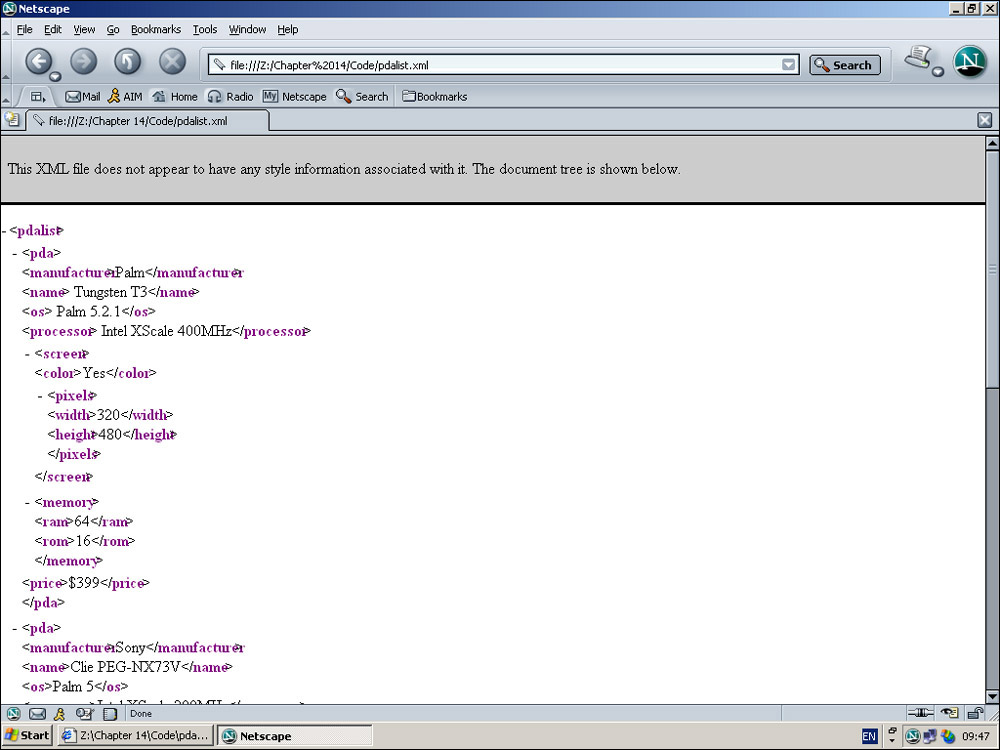1000x750 pixels.
Task: Select the pdalist.xml browser tab
Action: pos(140,121)
